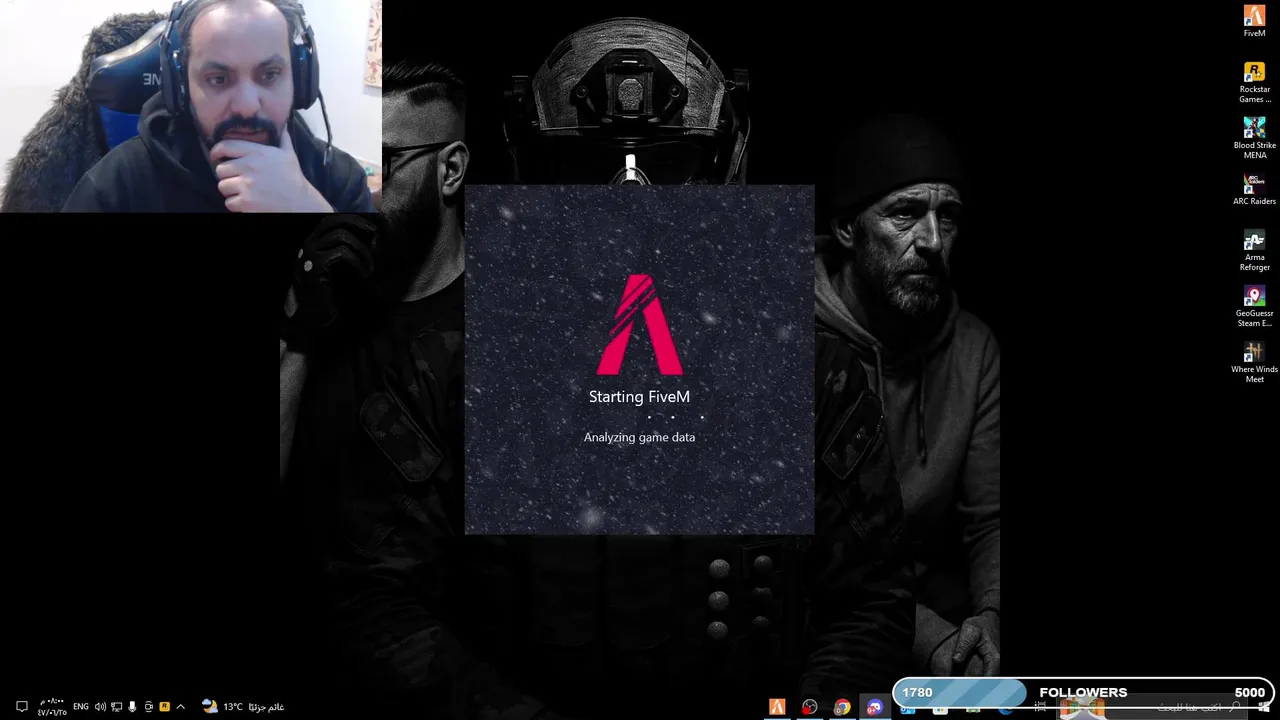
Task: Open OBS Studio from the taskbar
Action: click(x=810, y=707)
